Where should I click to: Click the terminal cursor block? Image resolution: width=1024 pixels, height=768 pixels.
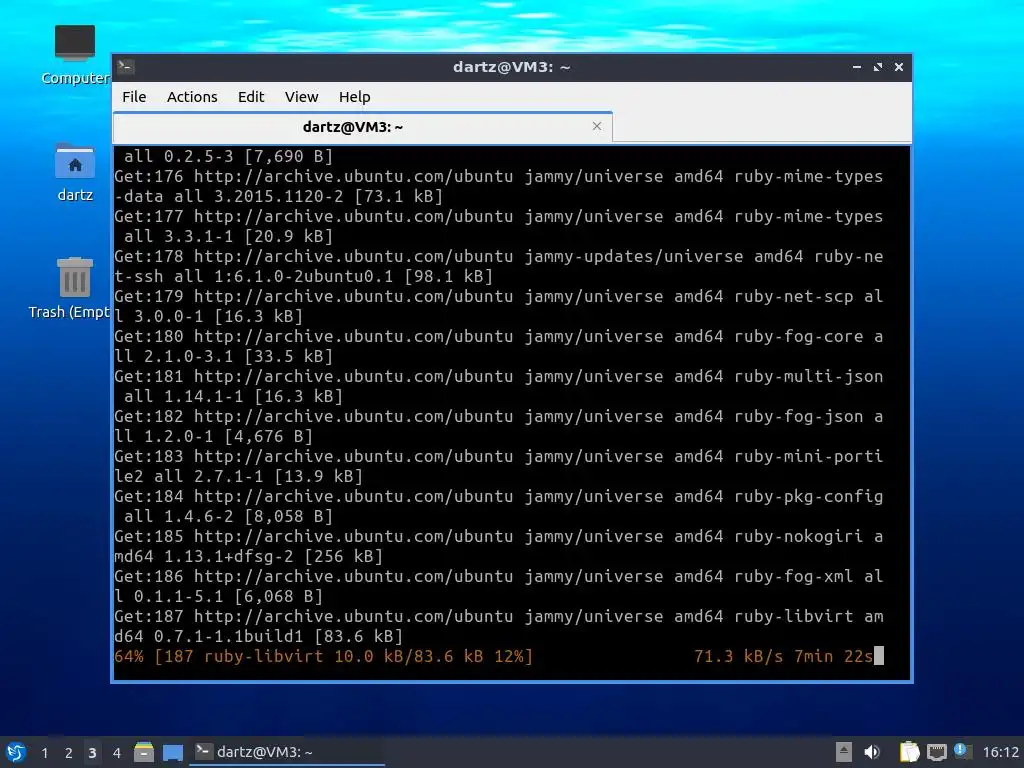[879, 656]
